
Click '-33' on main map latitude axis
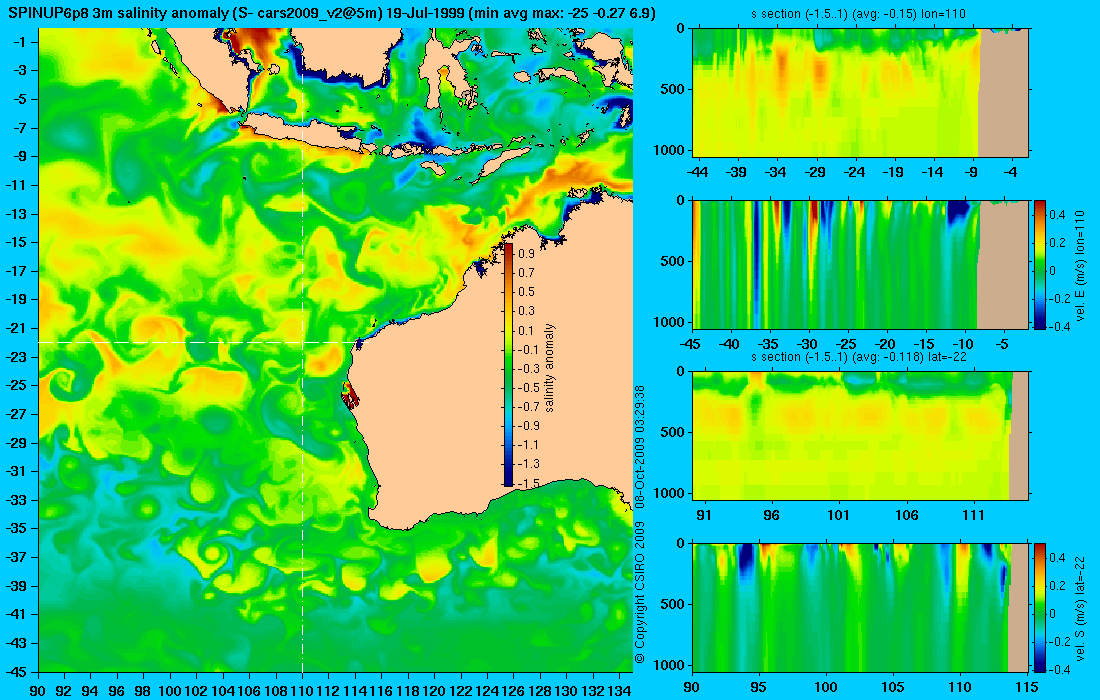tap(15, 500)
